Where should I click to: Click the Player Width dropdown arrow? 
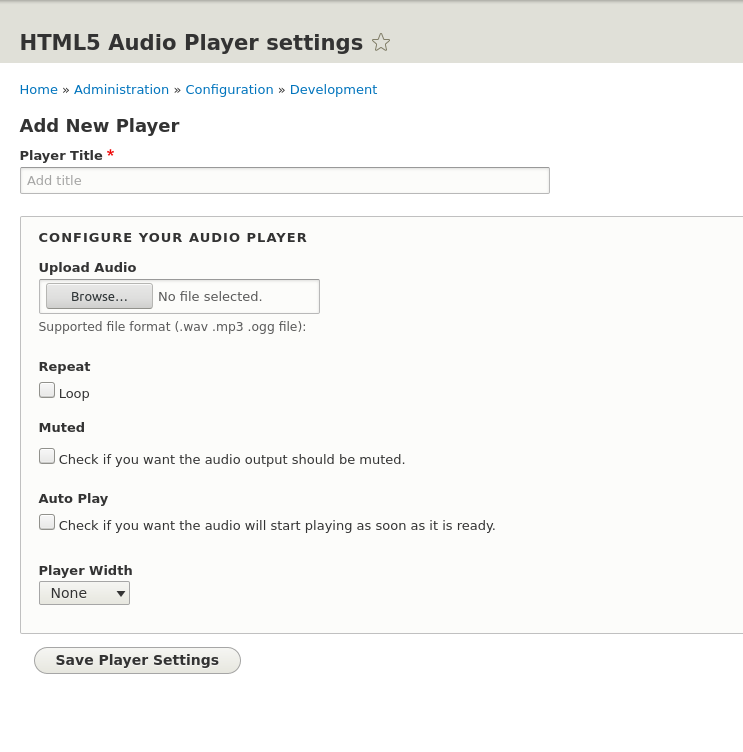click(121, 594)
